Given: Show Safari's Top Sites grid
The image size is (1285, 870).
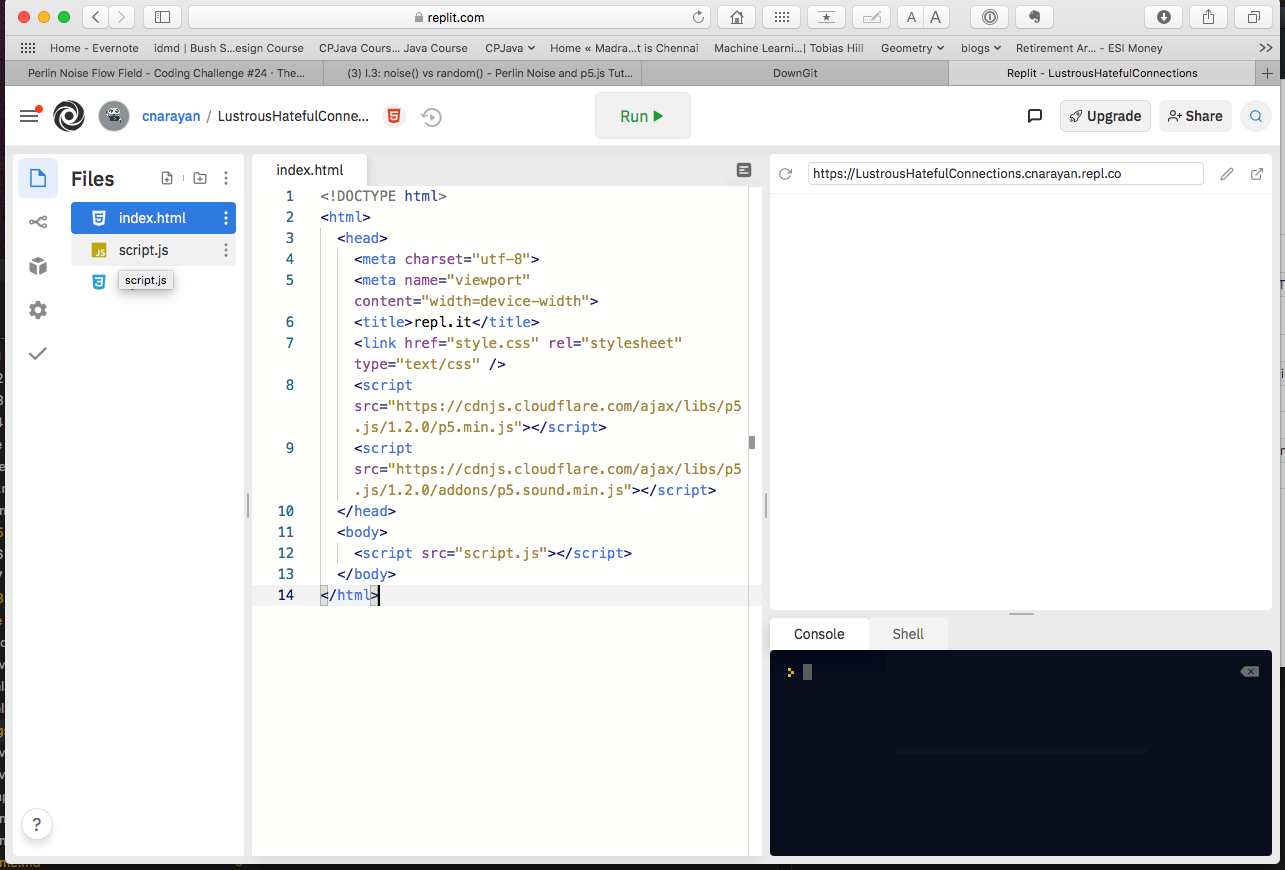Looking at the screenshot, I should (x=781, y=17).
